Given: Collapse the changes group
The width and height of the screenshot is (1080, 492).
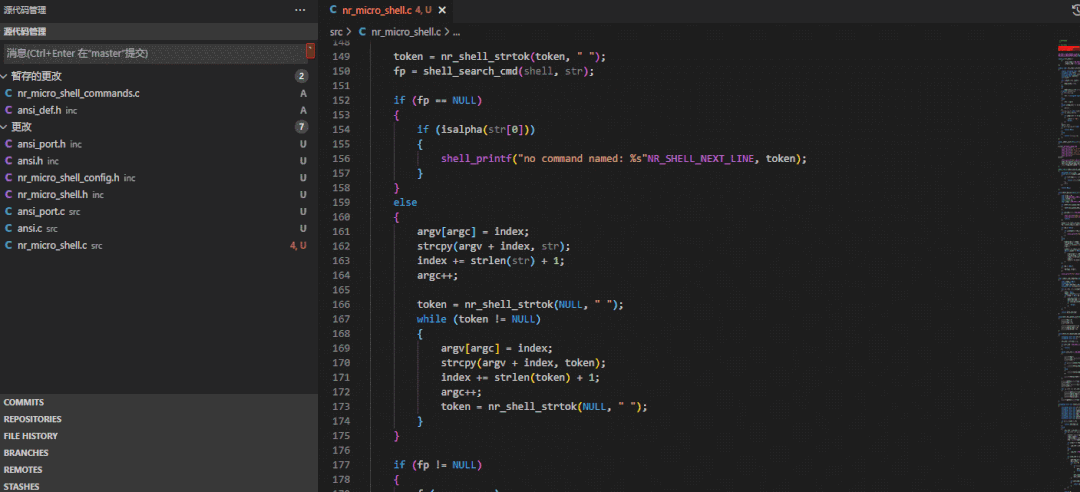Looking at the screenshot, I should [5, 127].
